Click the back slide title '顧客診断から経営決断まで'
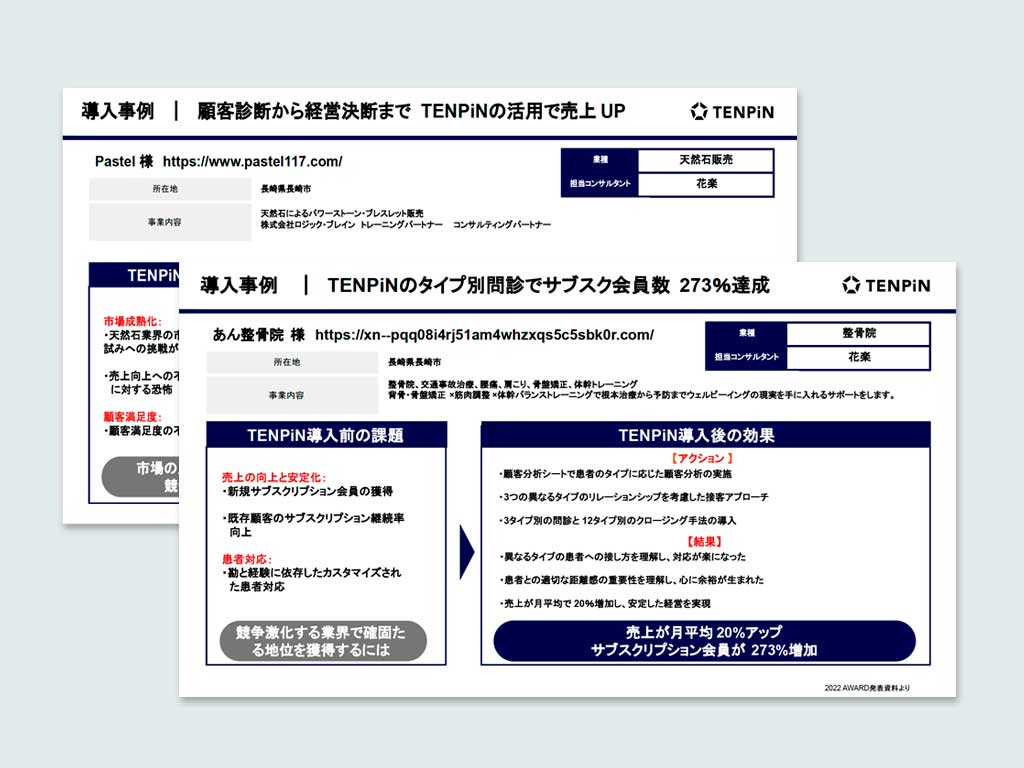Screen dimensions: 1024x768 [x=304, y=111]
